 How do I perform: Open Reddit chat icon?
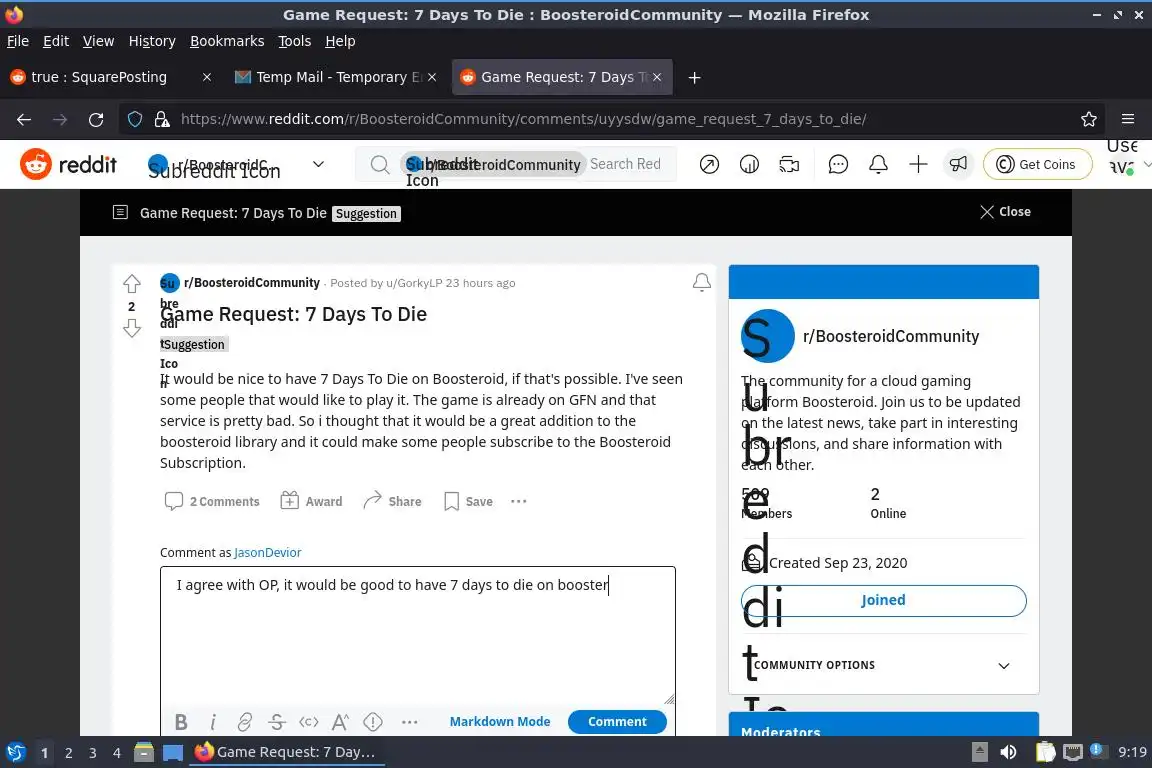coord(838,164)
